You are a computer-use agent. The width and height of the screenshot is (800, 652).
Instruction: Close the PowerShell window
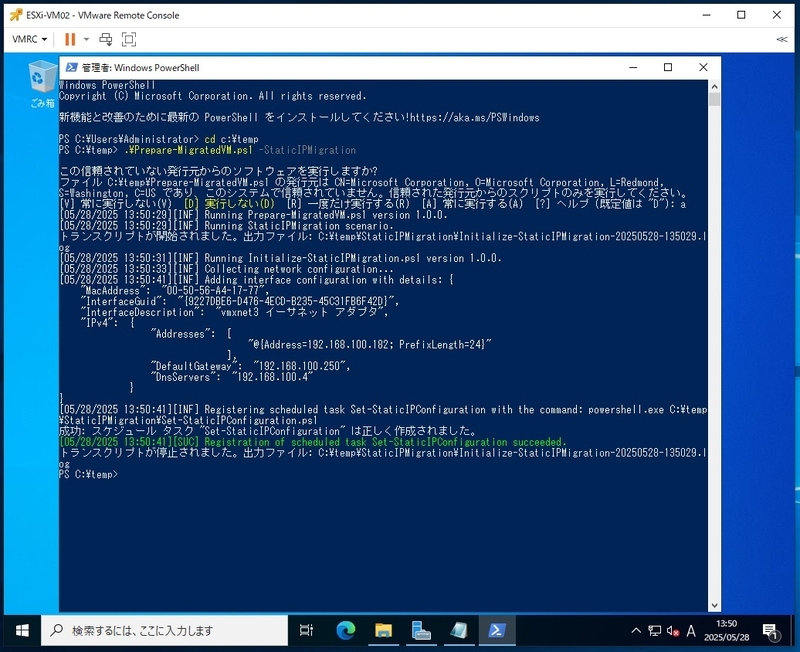(x=703, y=67)
